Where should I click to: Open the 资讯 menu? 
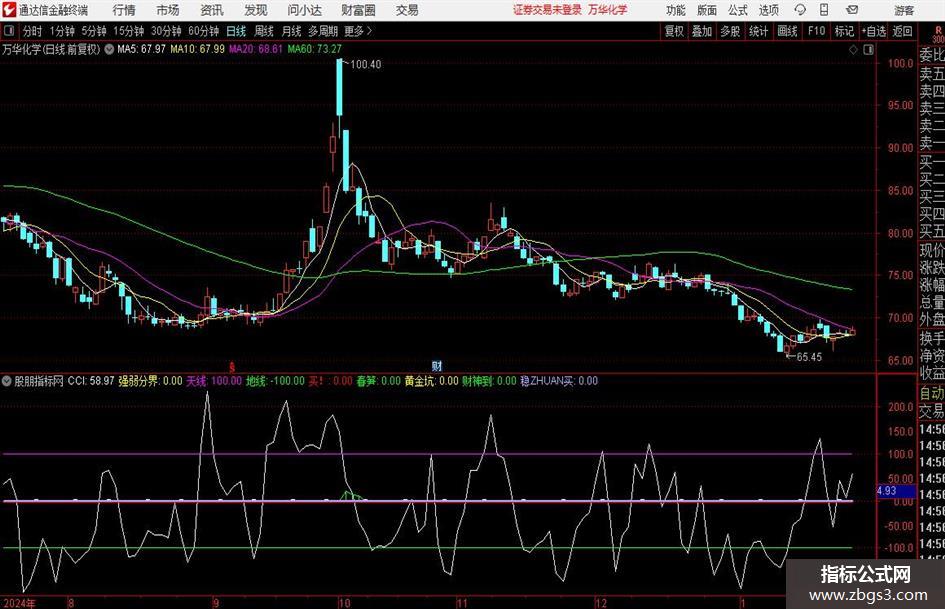(212, 10)
